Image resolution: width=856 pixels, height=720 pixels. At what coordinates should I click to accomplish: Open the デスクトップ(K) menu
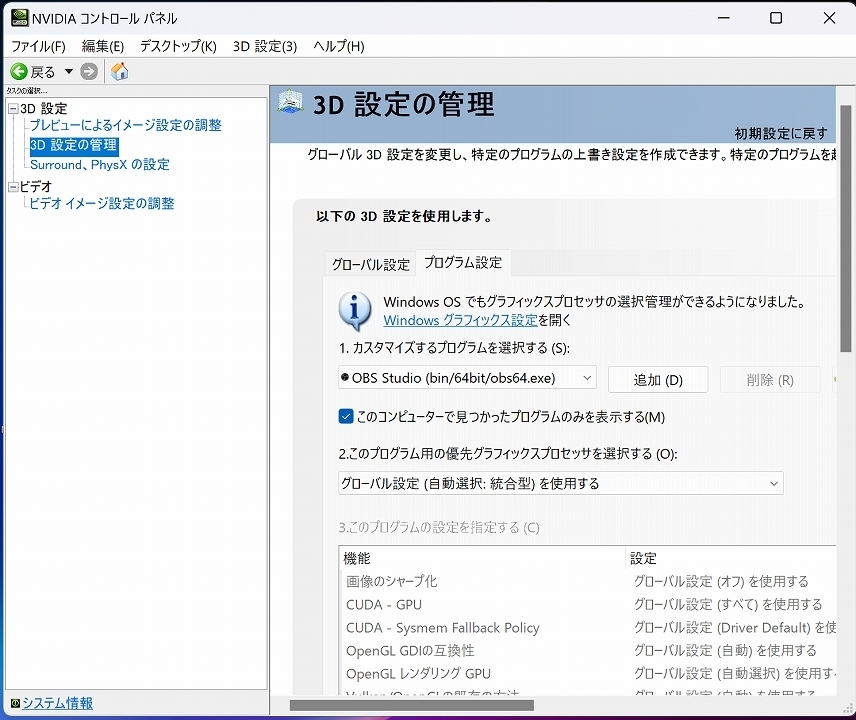click(178, 46)
